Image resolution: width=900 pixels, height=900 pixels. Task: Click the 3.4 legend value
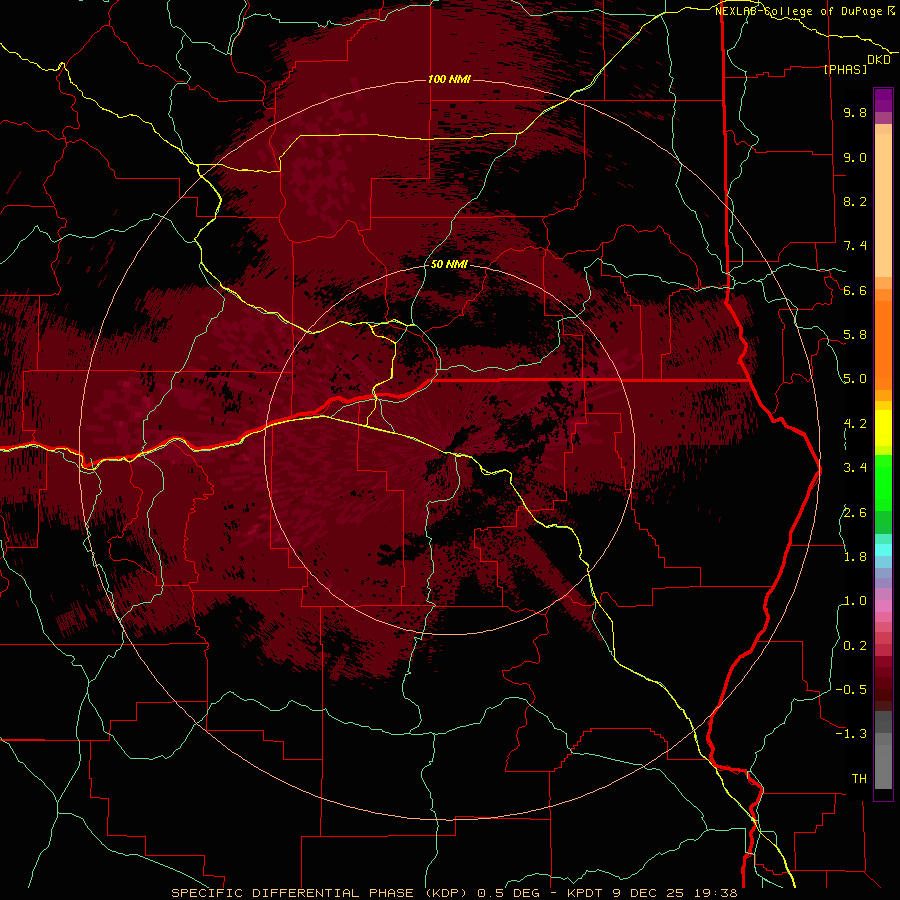click(855, 467)
